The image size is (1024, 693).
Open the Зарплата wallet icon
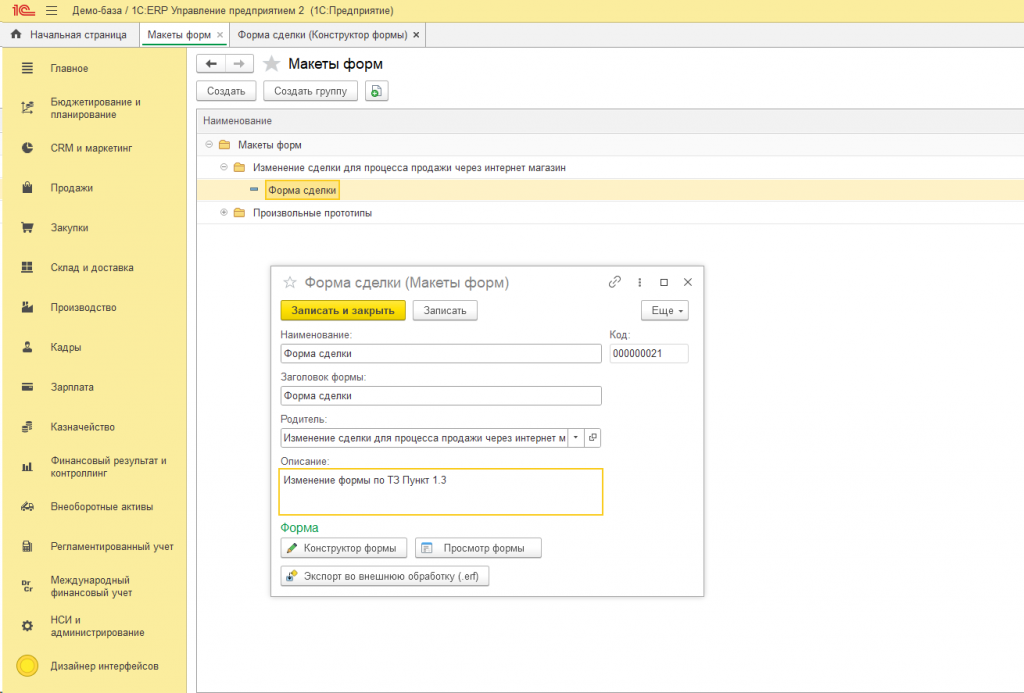coord(27,387)
